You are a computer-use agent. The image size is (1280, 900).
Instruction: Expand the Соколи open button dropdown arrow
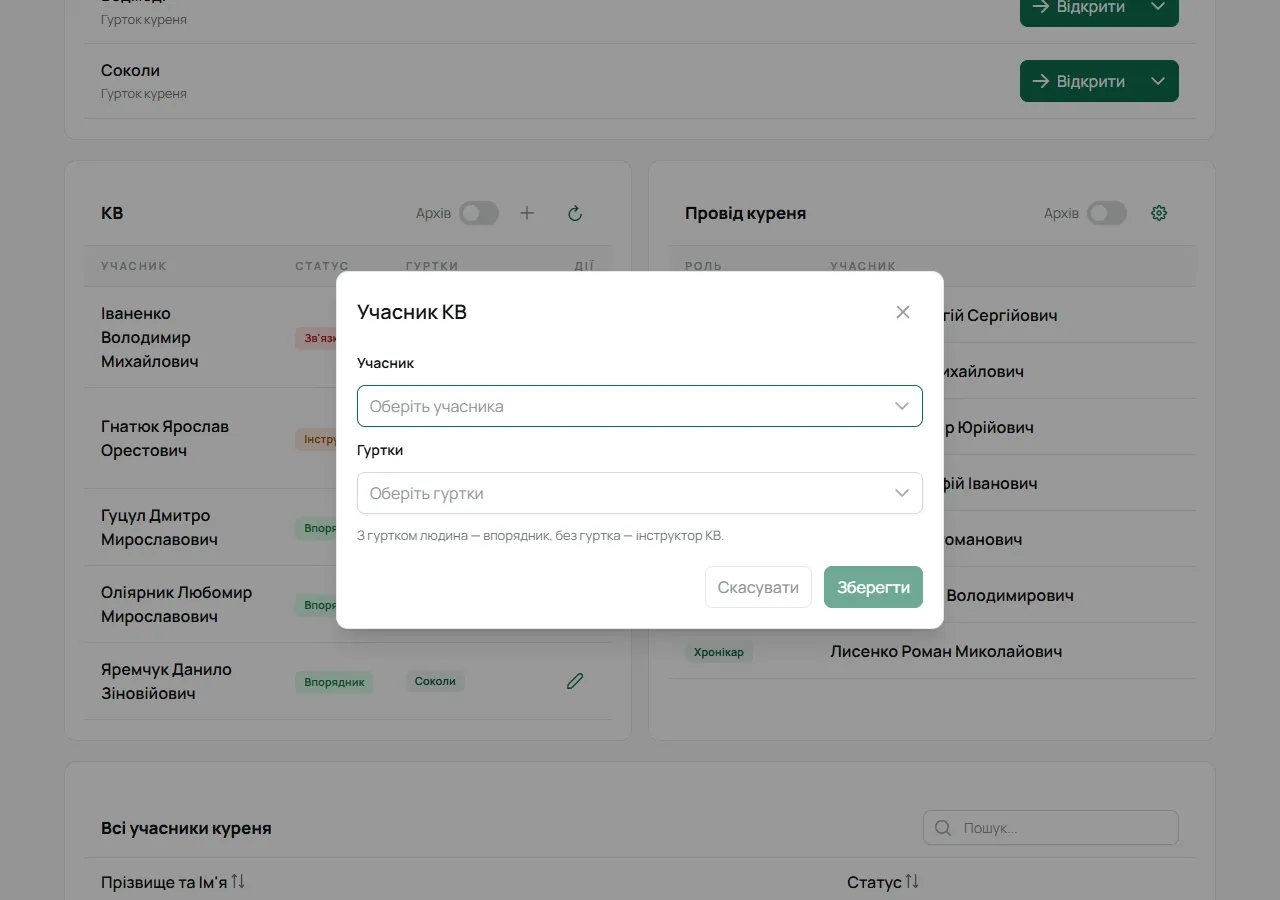pos(1158,81)
